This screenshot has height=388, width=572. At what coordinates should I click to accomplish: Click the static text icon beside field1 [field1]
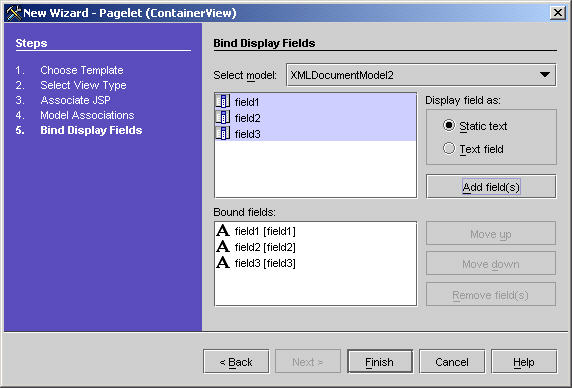click(223, 230)
